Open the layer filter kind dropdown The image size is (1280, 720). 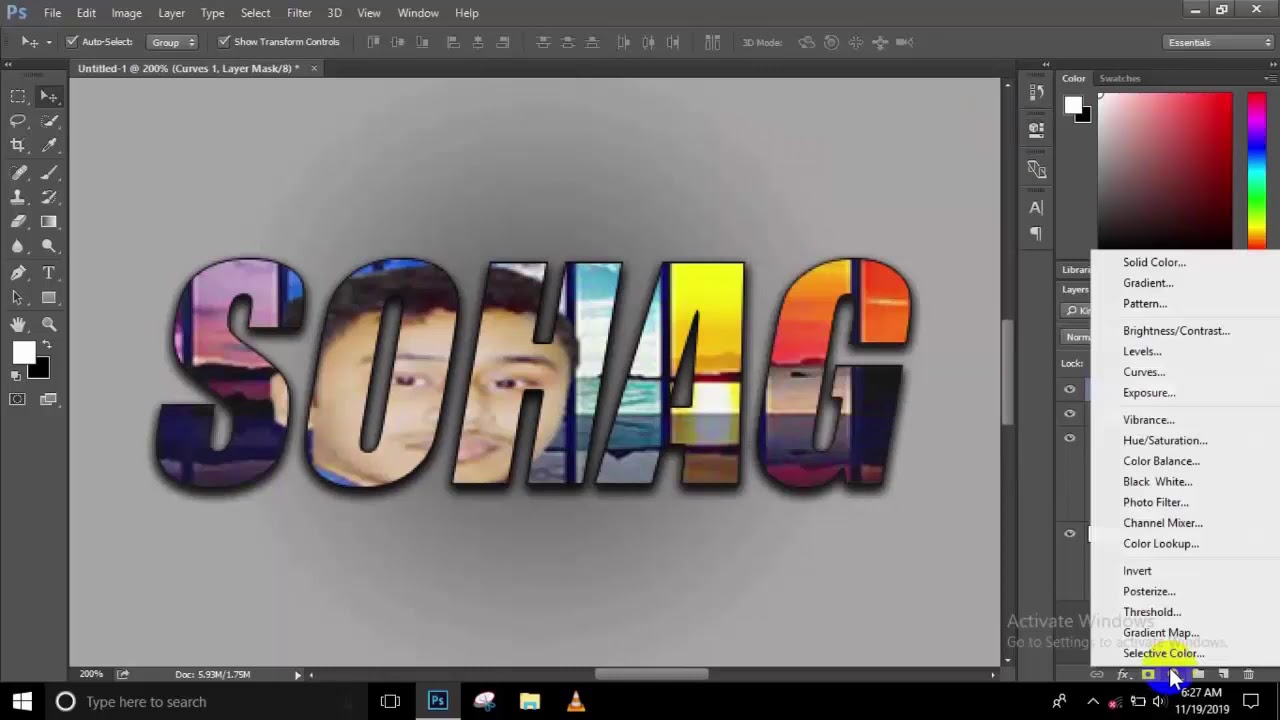1078,311
